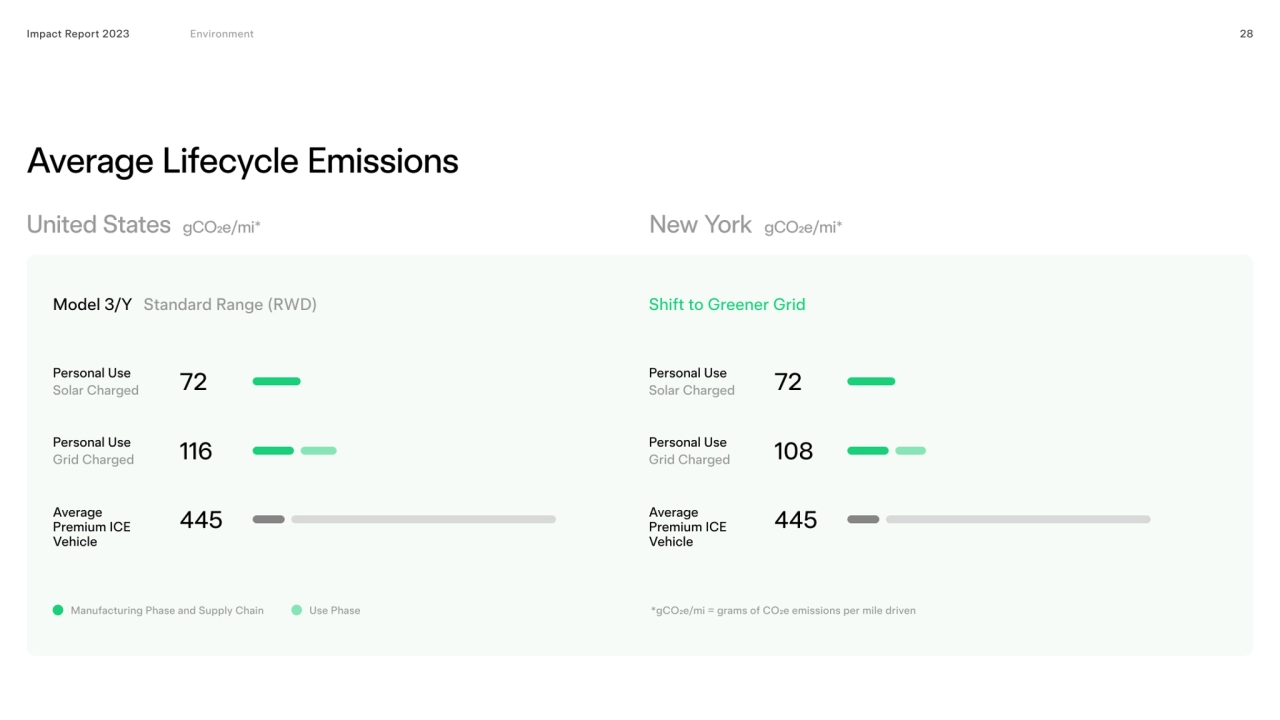Click the 'Impact Report 2023' header text
This screenshot has height=720, width=1280.
click(x=78, y=34)
